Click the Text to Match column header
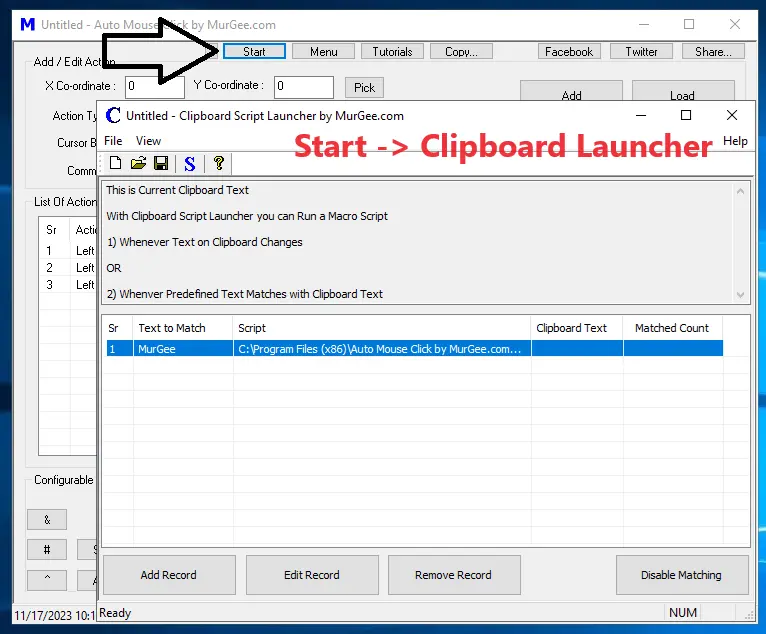The image size is (766, 634). tap(182, 328)
